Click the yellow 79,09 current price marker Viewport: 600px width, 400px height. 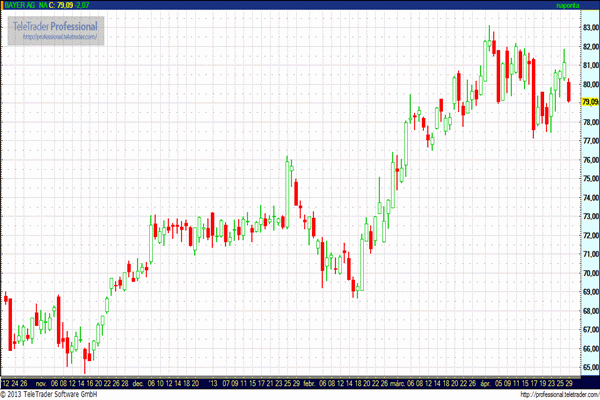tap(587, 102)
